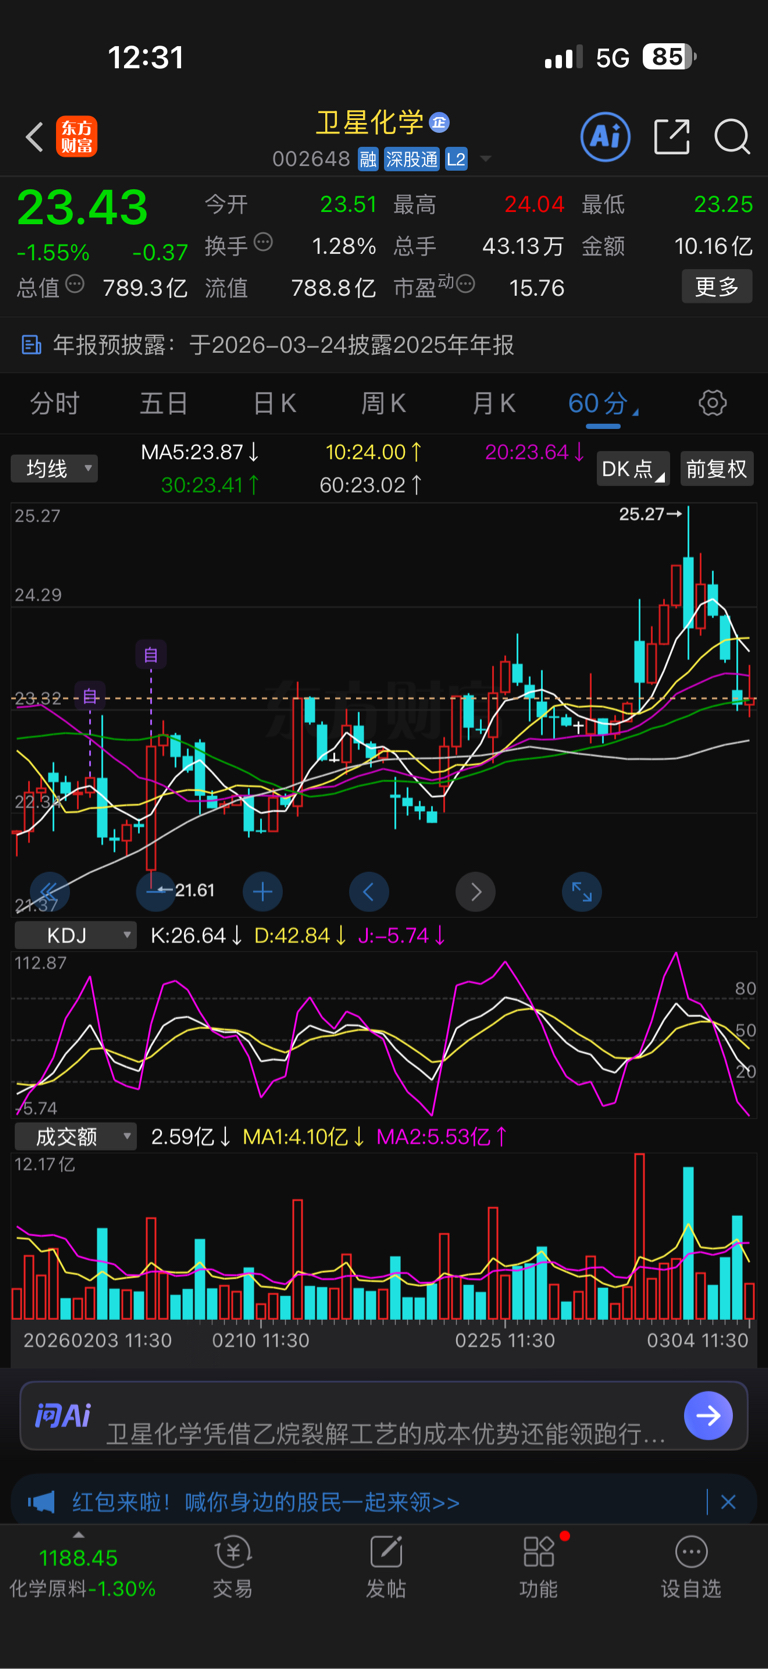
Task: Tap the chart zoom-in plus button
Action: coord(263,891)
